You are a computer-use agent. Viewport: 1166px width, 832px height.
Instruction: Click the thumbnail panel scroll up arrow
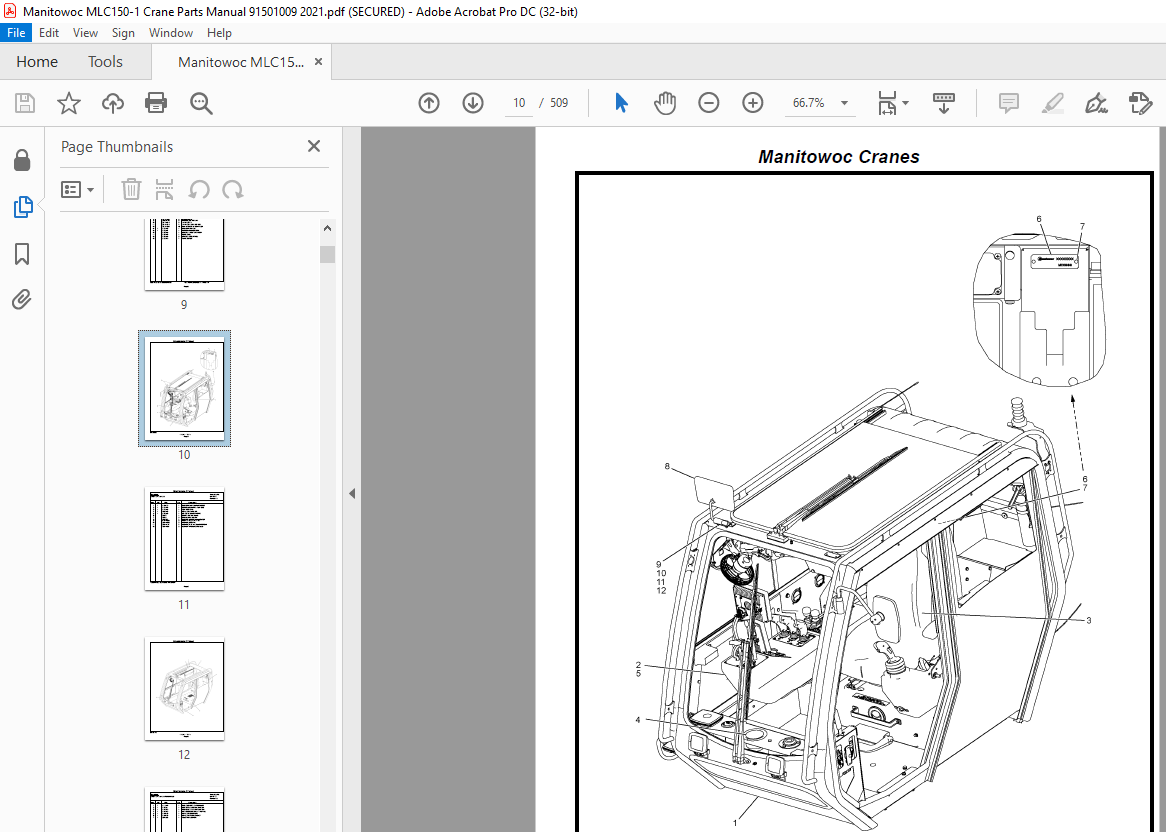pos(327,228)
